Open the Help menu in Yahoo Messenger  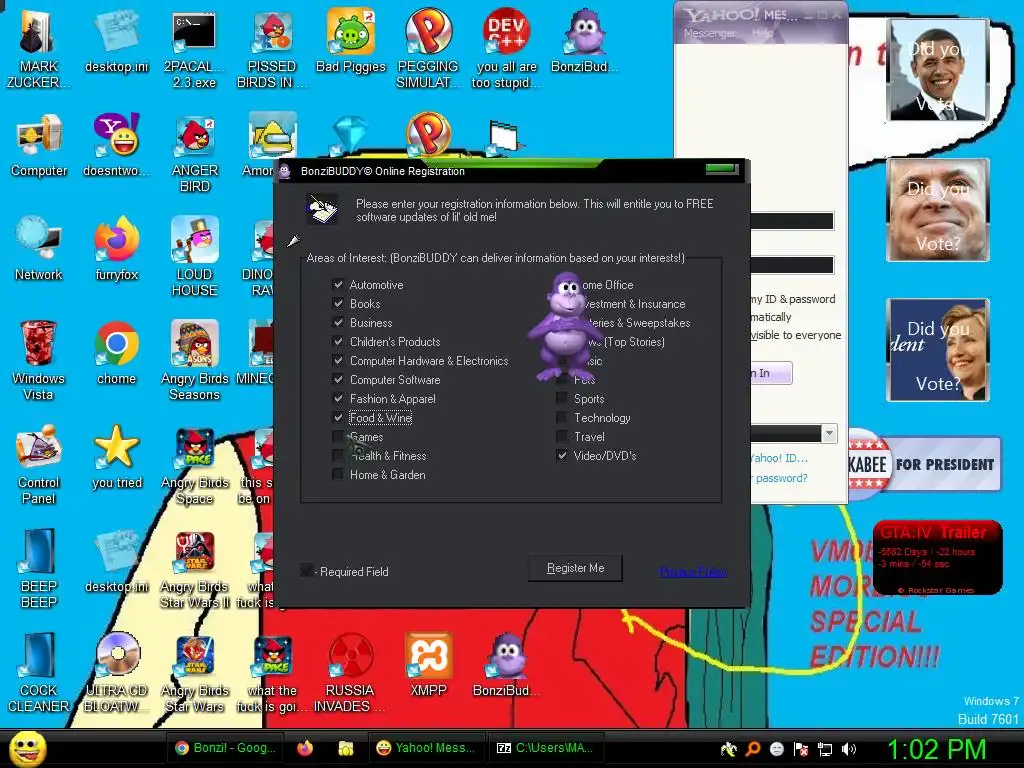coord(761,33)
